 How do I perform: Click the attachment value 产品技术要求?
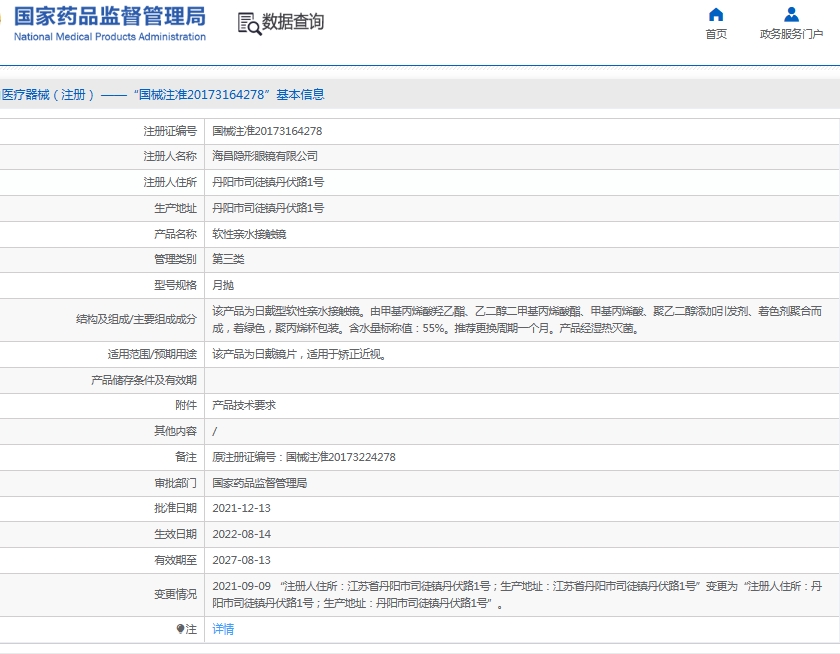244,405
